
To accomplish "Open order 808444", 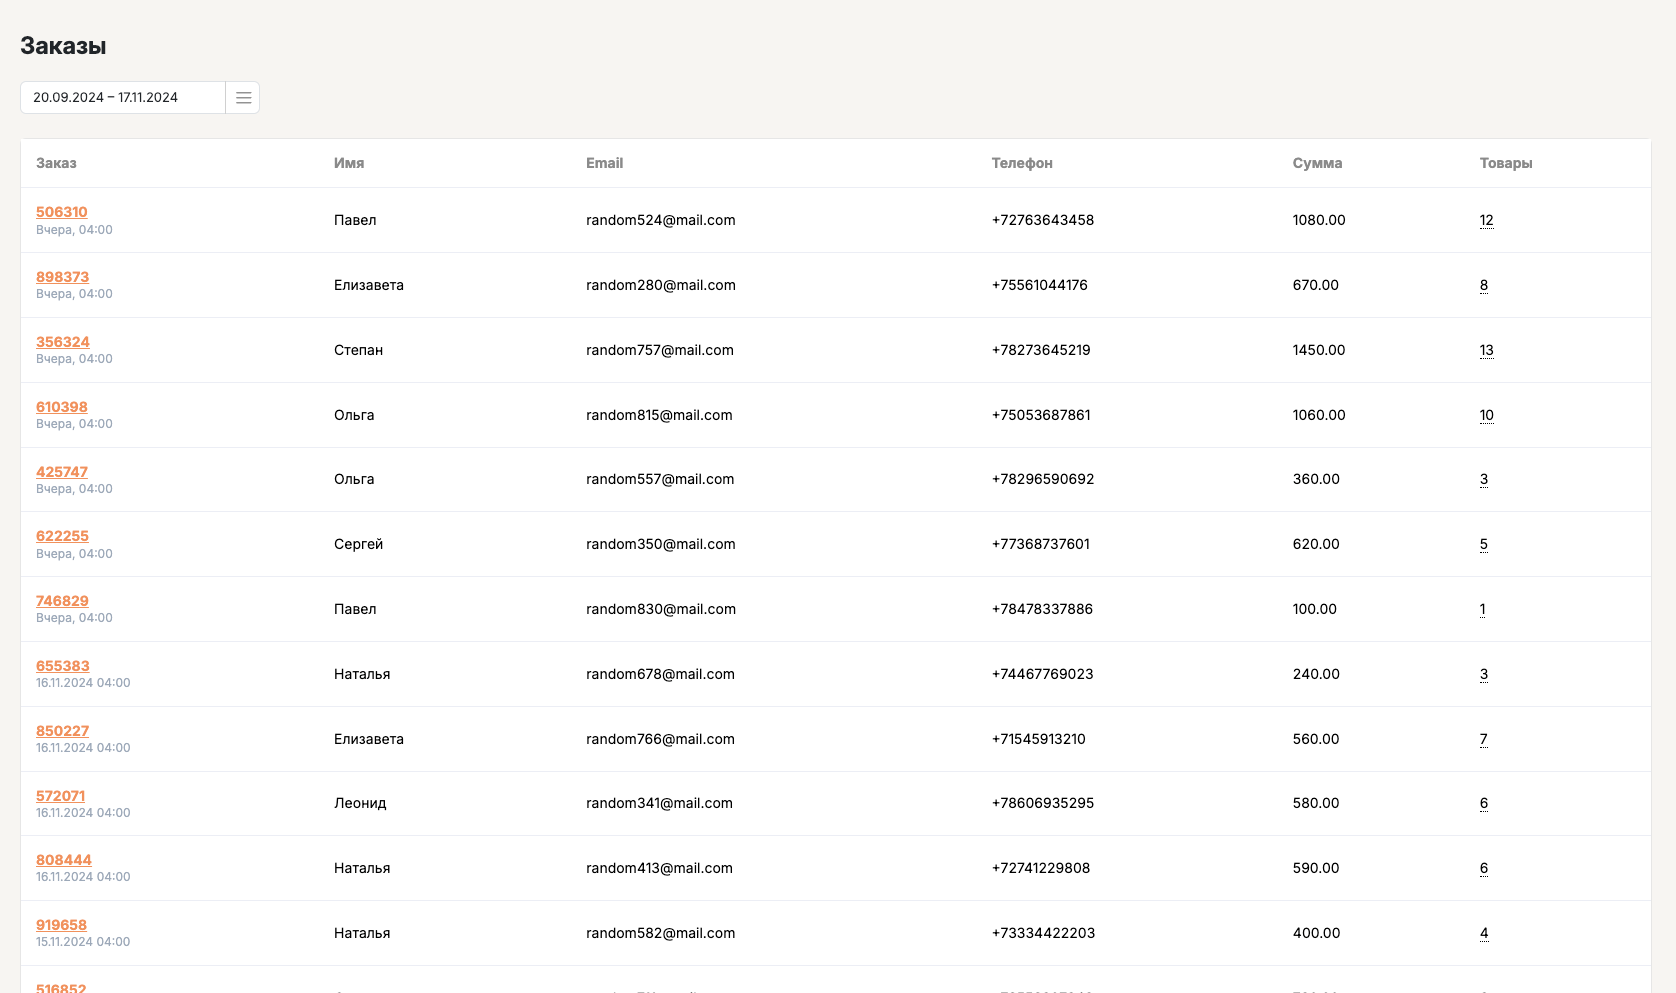I will [x=64, y=860].
